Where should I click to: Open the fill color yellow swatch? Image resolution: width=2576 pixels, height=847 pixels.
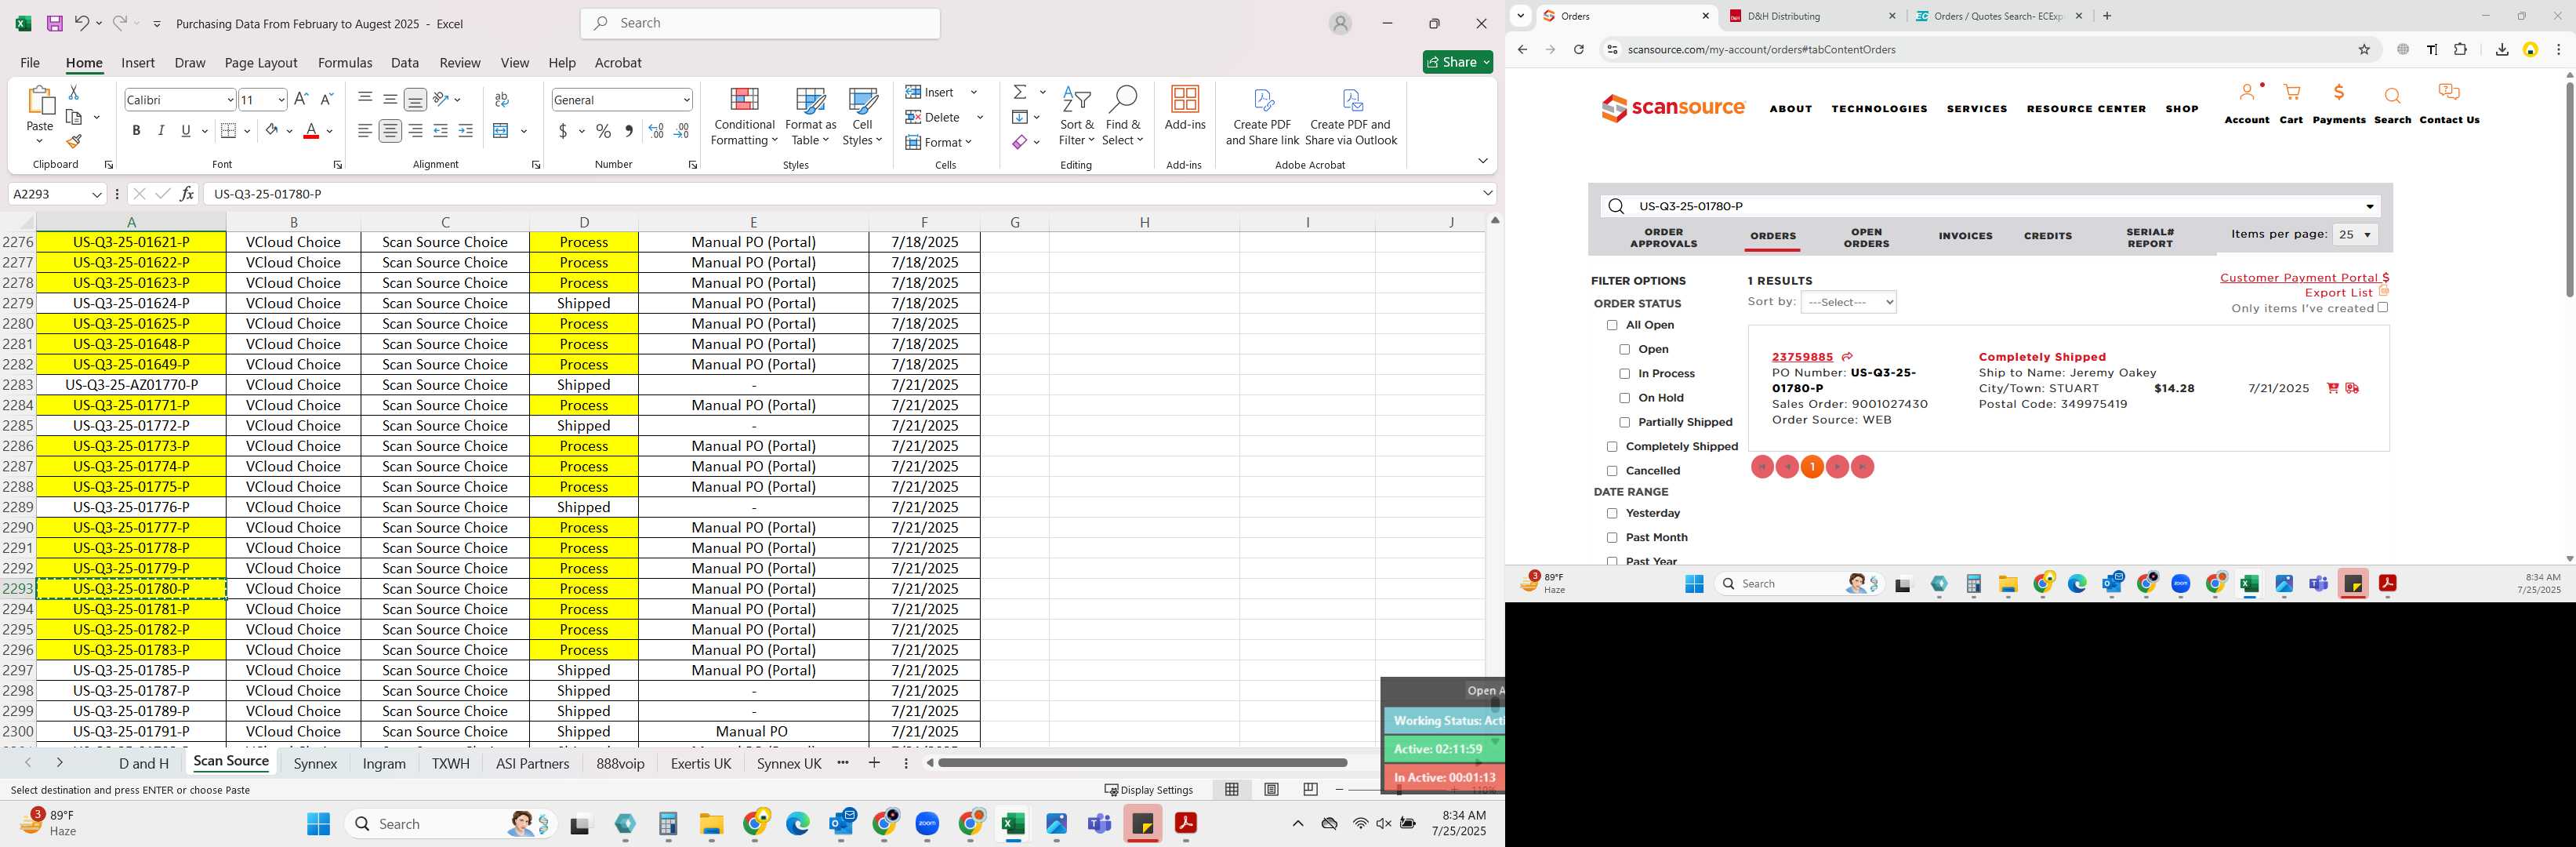click(272, 131)
